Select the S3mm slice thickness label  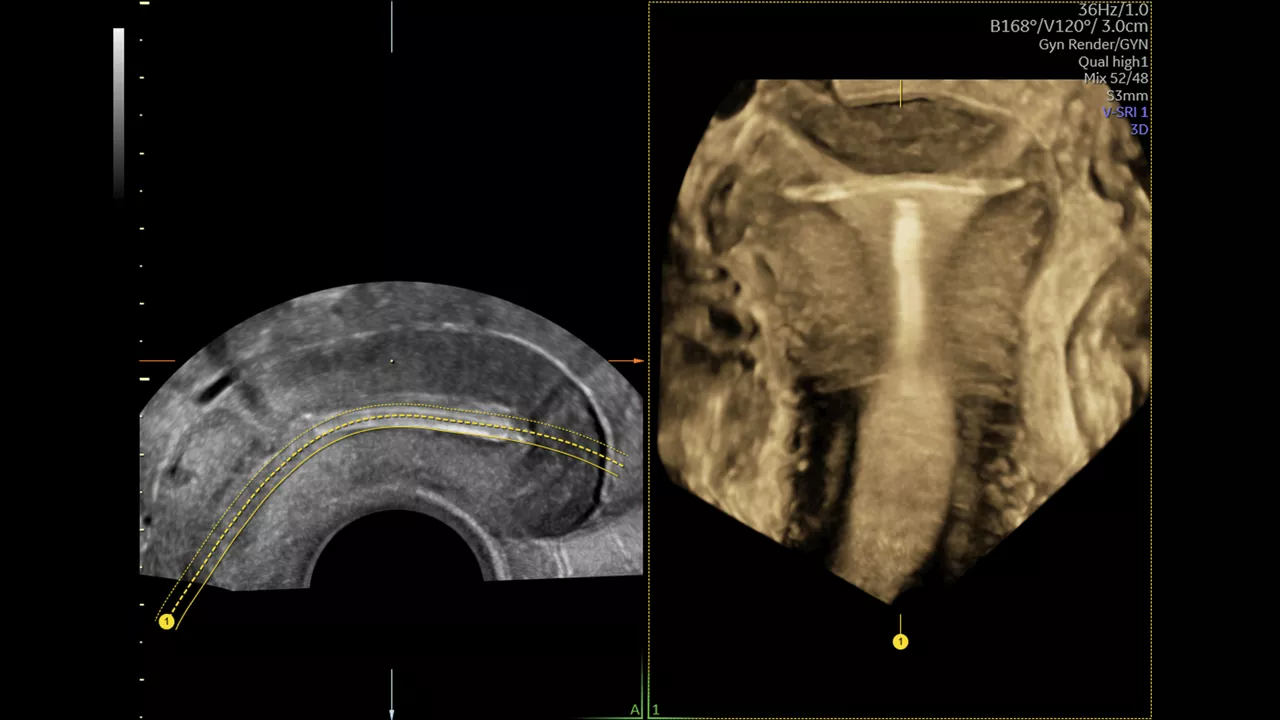click(x=1127, y=96)
